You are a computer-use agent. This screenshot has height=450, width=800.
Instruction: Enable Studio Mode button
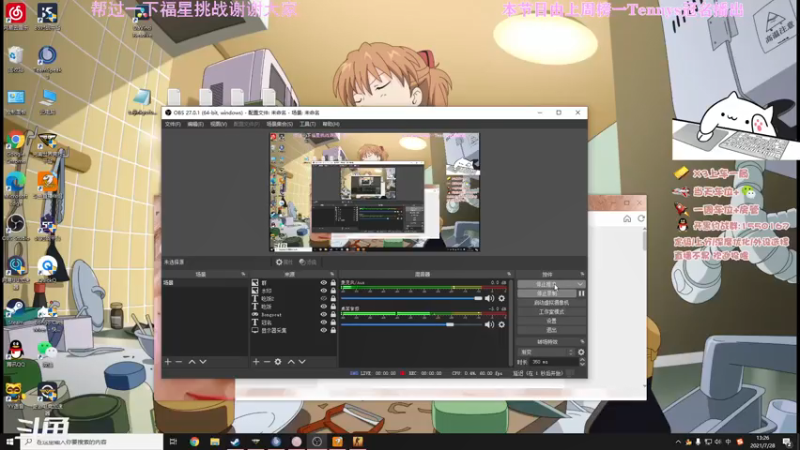551,312
